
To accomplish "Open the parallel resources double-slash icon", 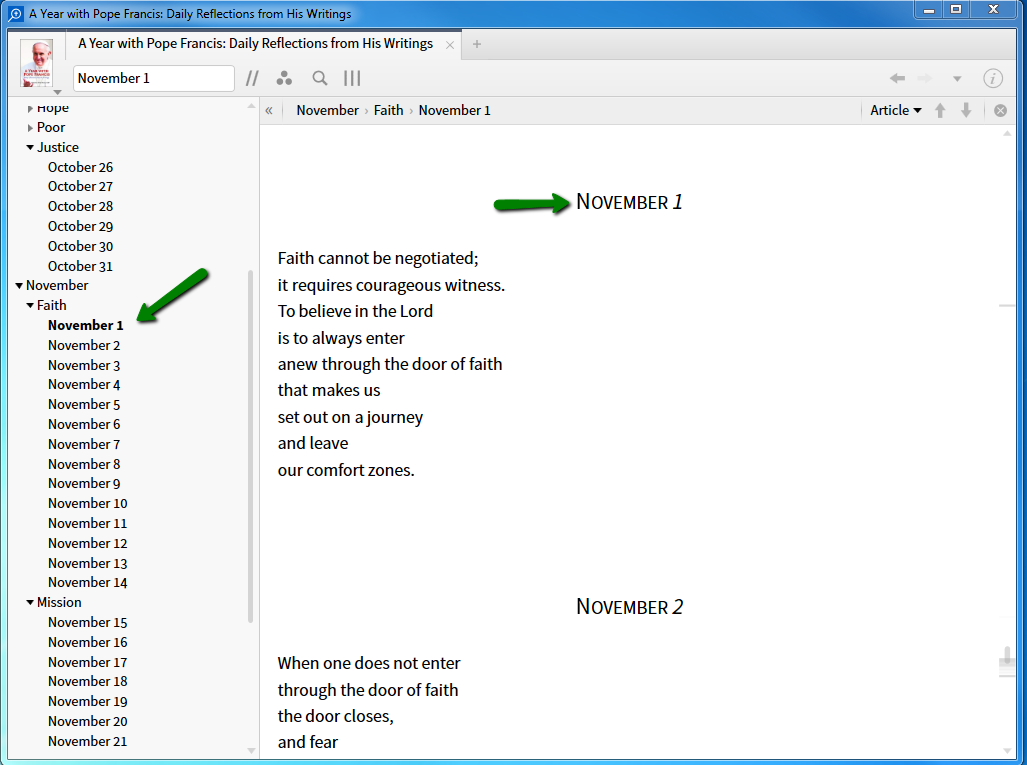I will 252,79.
